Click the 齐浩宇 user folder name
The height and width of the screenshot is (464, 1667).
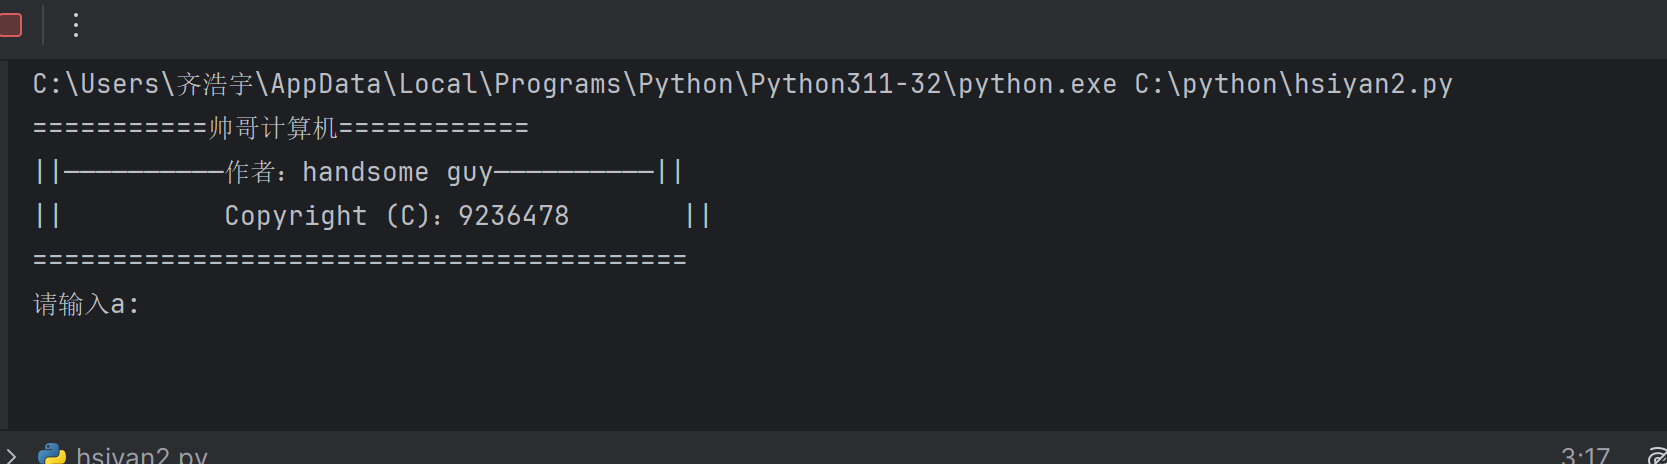(215, 84)
